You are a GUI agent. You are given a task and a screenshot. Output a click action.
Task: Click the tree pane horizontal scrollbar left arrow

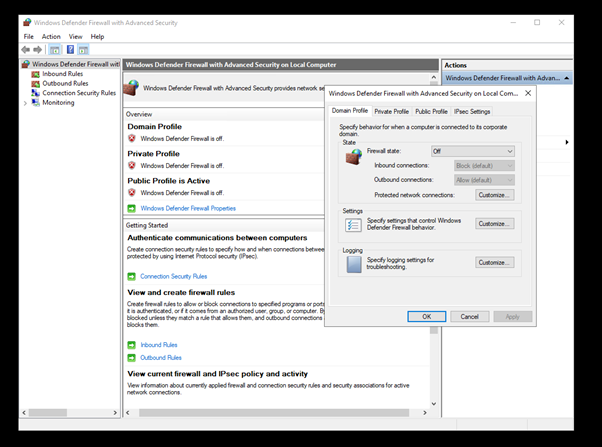point(24,413)
